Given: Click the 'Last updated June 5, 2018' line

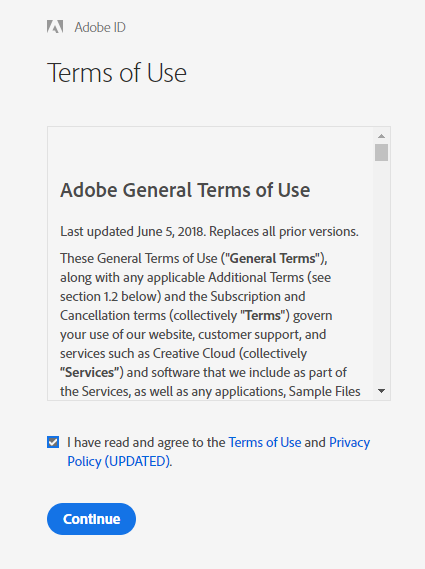Looking at the screenshot, I should pyautogui.click(x=209, y=232).
